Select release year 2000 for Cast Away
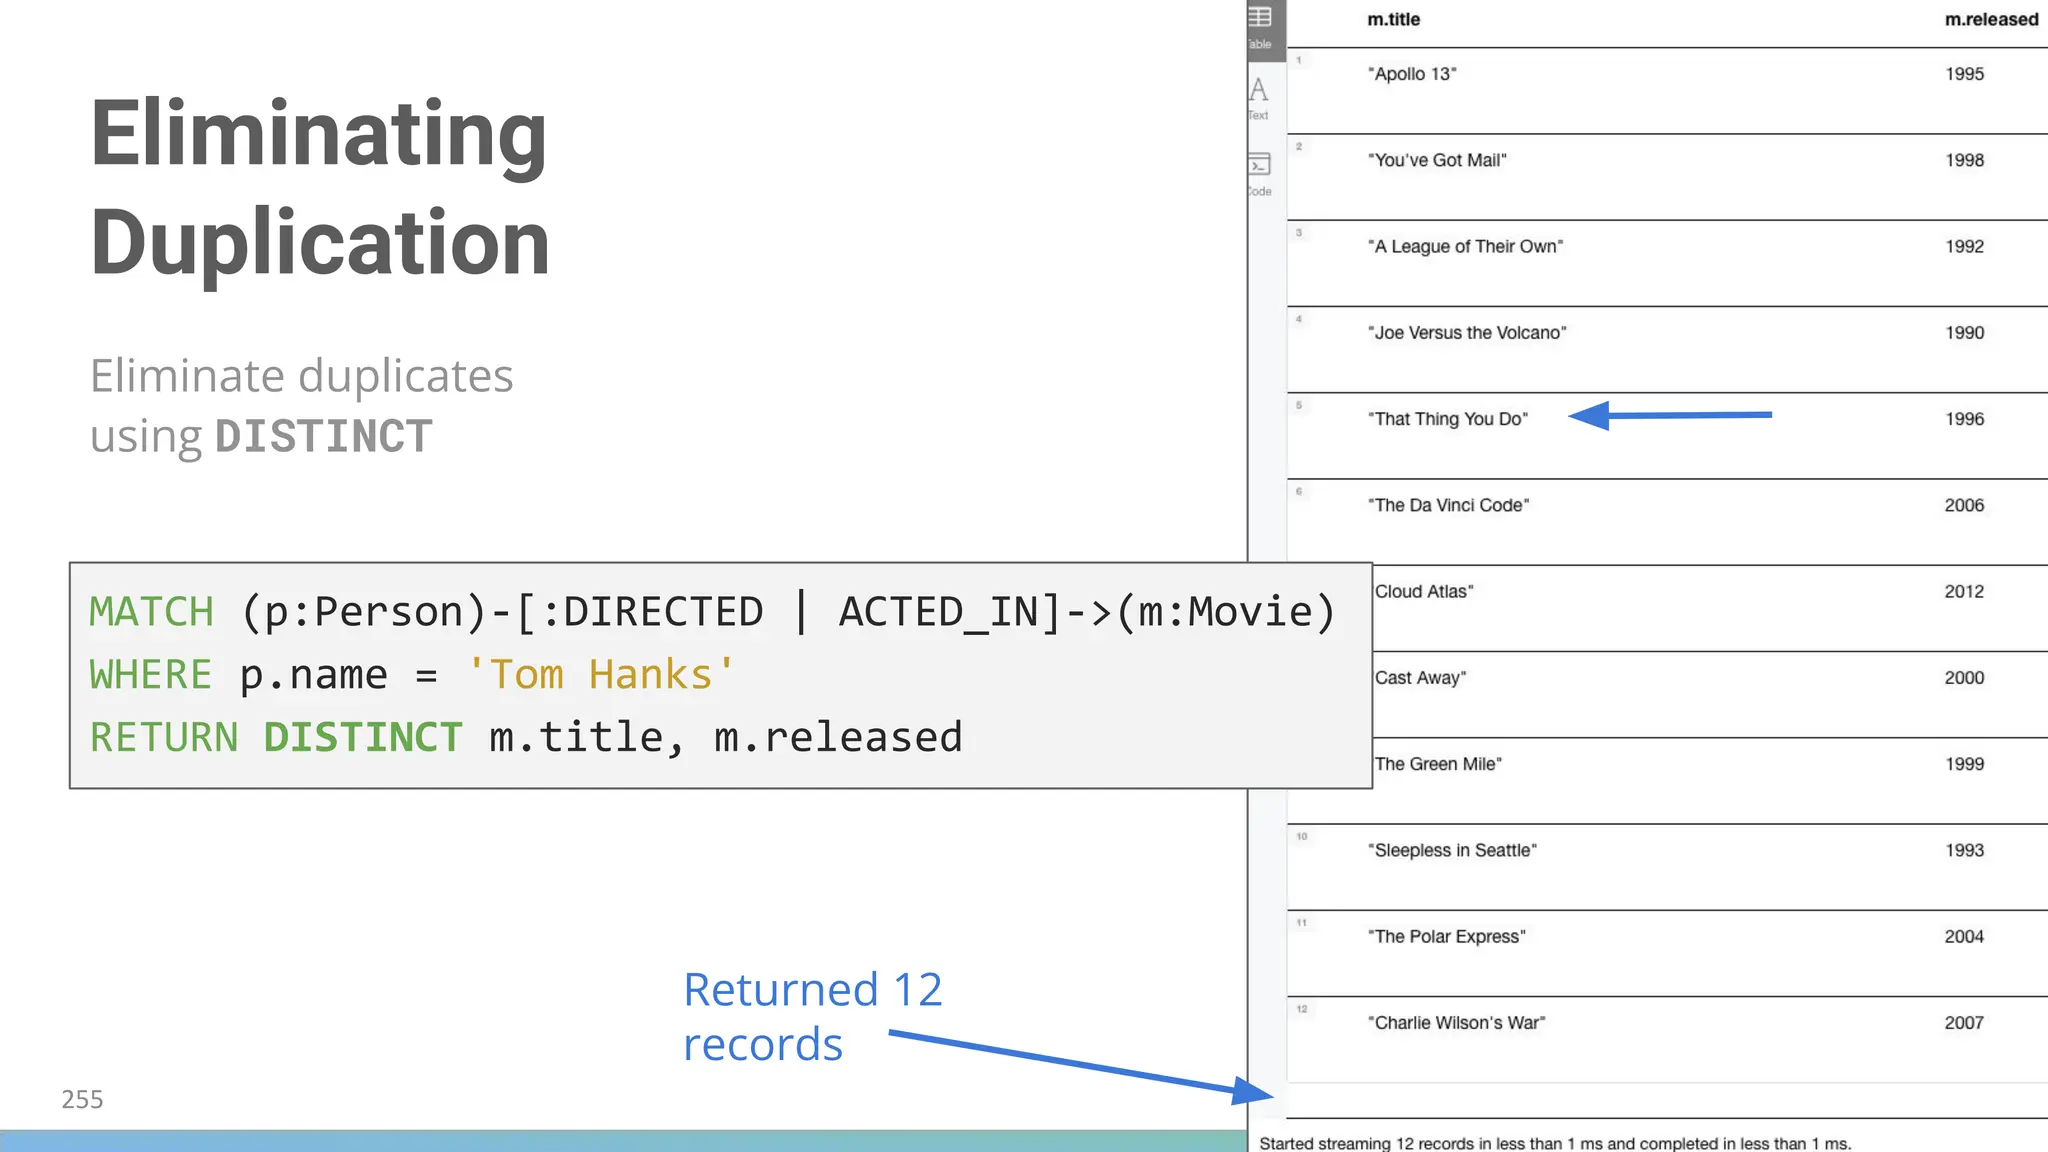Image resolution: width=2048 pixels, height=1152 pixels. pyautogui.click(x=1964, y=678)
